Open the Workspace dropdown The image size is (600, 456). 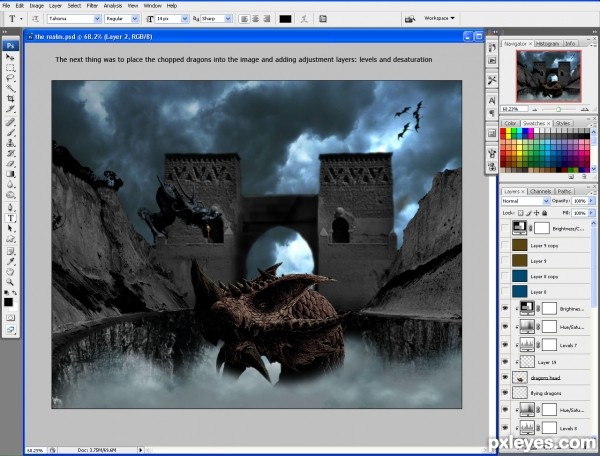(439, 18)
